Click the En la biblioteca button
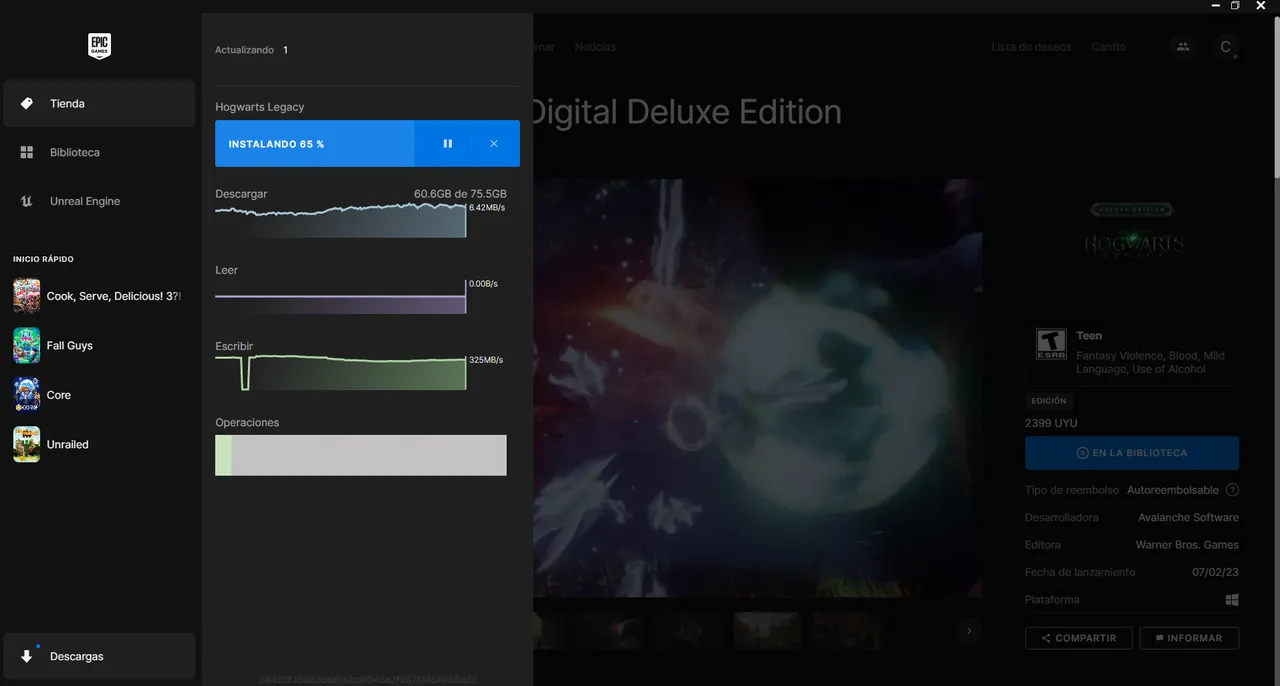The height and width of the screenshot is (686, 1280). point(1132,453)
